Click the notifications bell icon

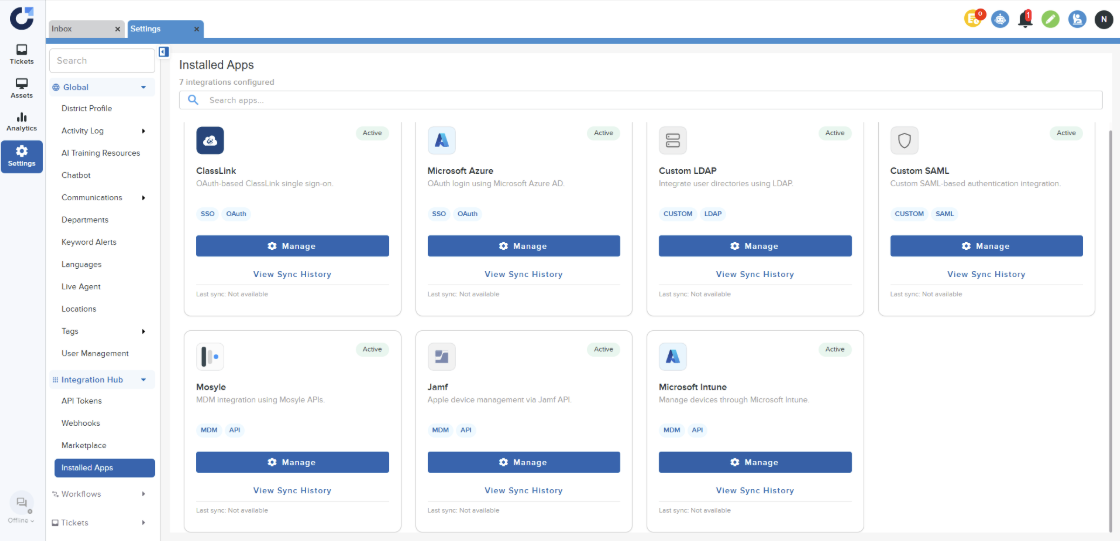pos(1025,18)
